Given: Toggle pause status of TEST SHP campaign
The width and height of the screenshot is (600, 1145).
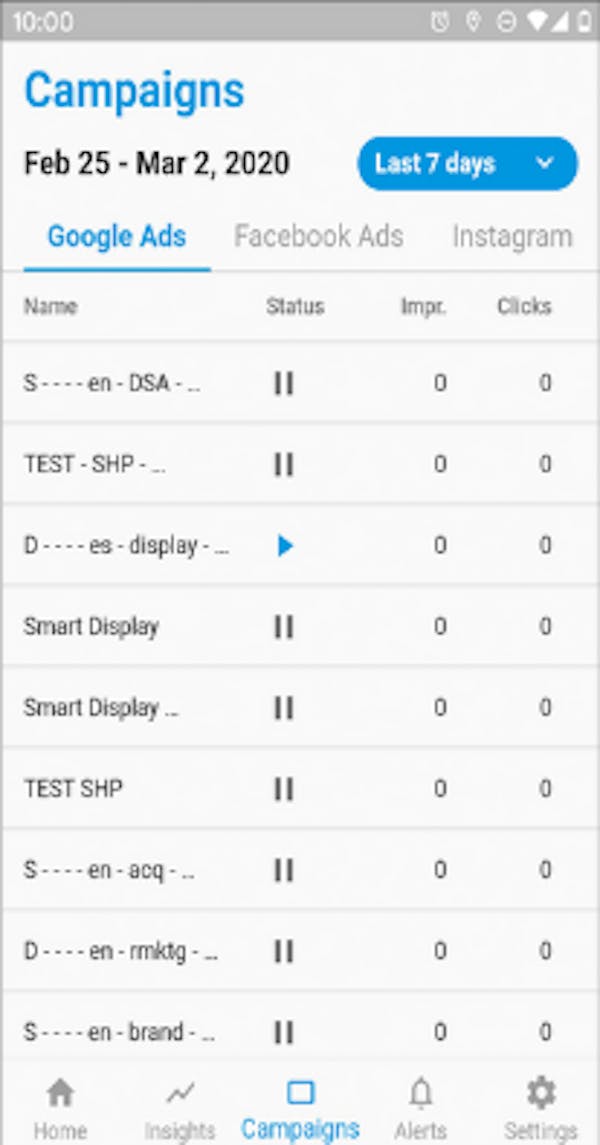Looking at the screenshot, I should coord(284,789).
